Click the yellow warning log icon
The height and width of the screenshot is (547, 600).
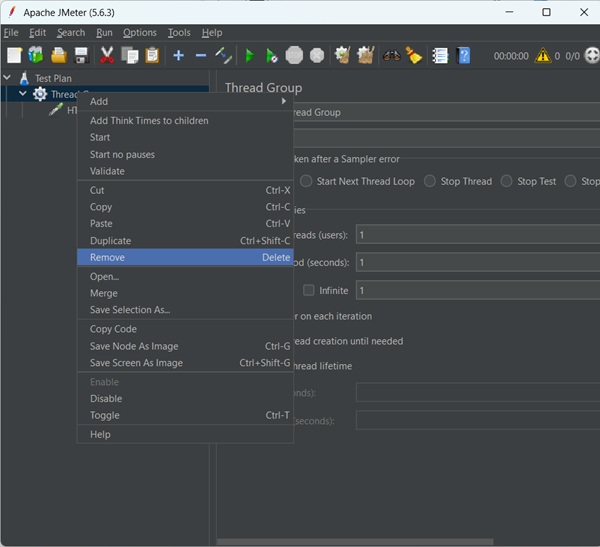point(544,56)
